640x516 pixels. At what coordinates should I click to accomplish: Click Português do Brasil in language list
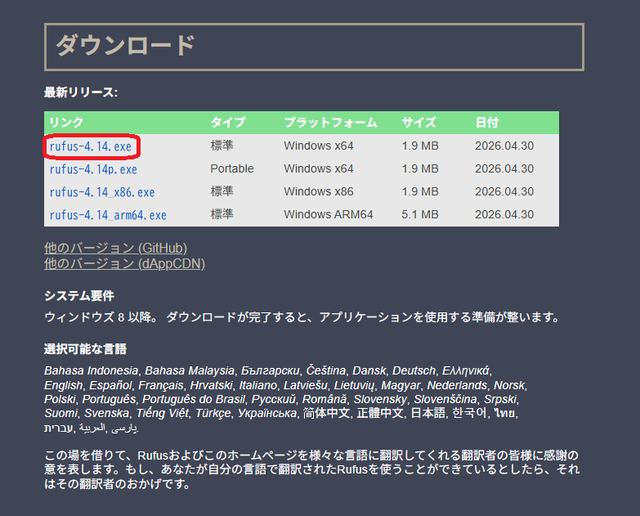pos(194,399)
